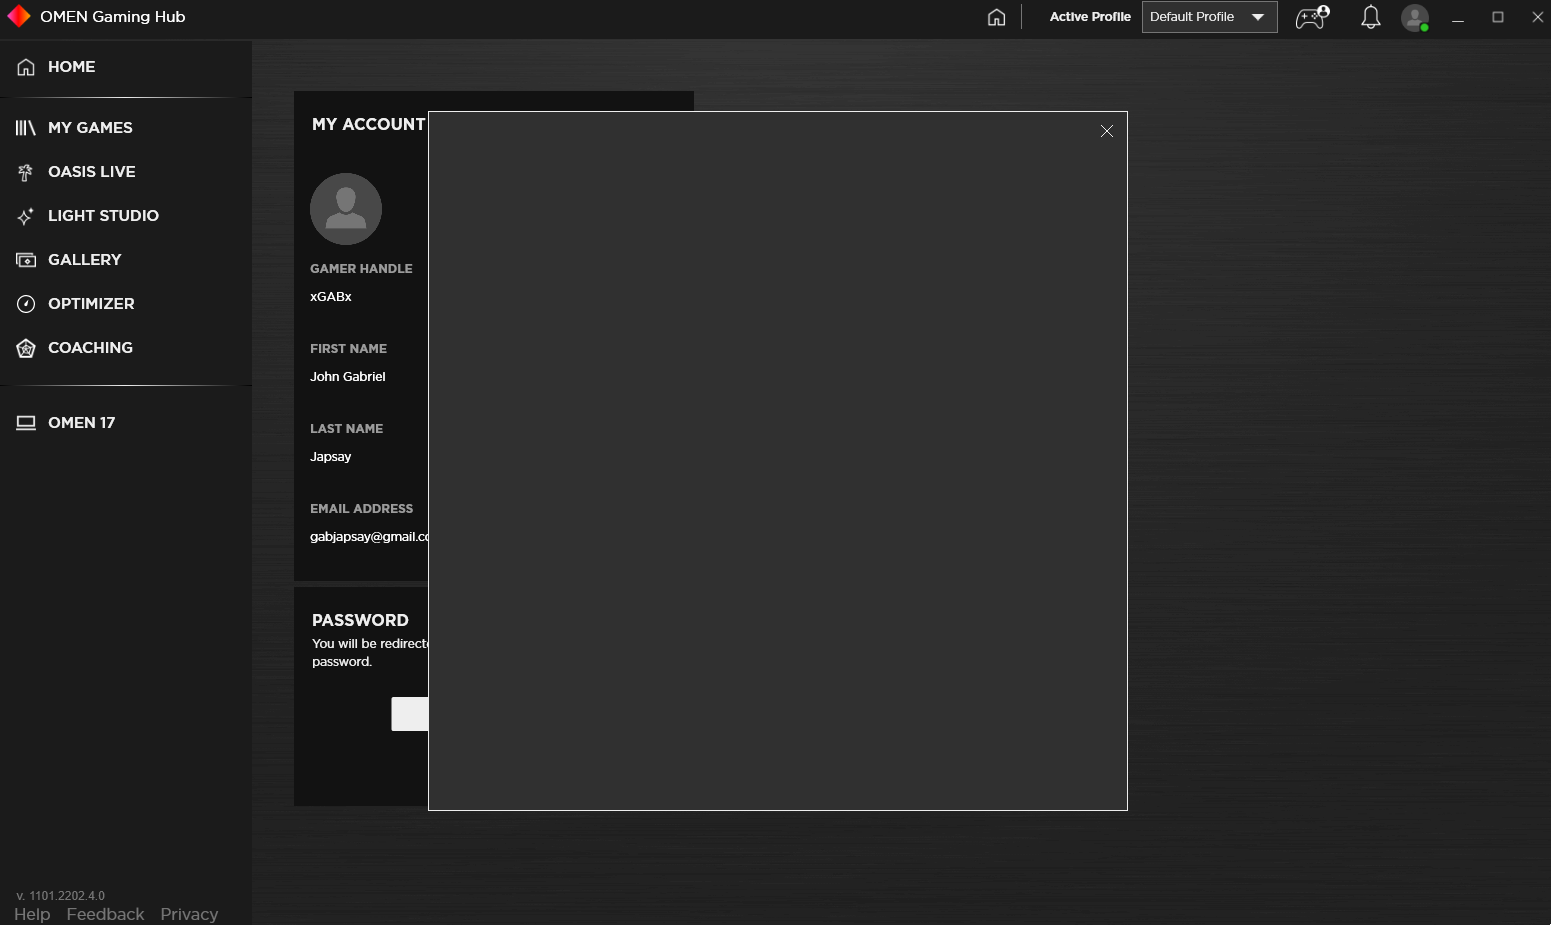The height and width of the screenshot is (925, 1551).
Task: Close the OMEN Gaming Hub window
Action: (x=1537, y=17)
